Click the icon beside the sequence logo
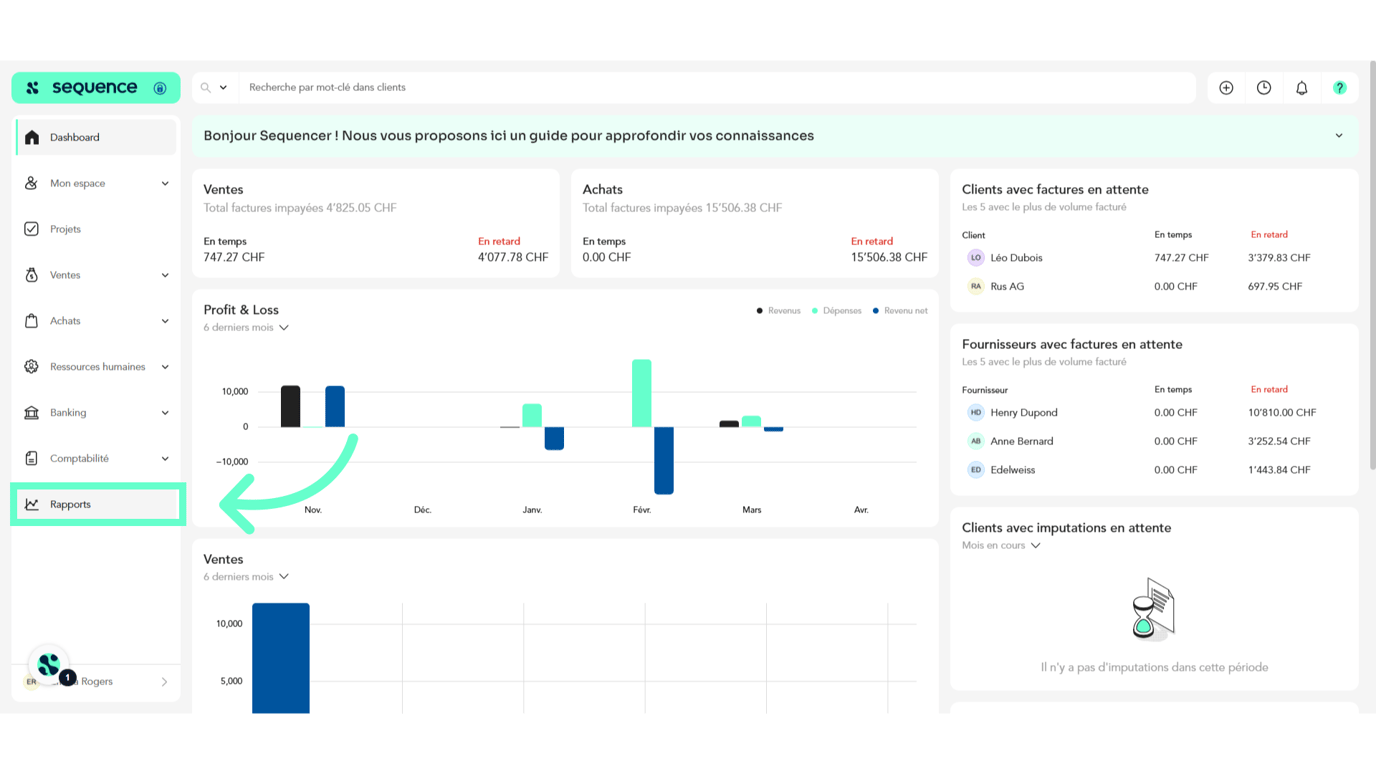The image size is (1376, 774). point(160,88)
